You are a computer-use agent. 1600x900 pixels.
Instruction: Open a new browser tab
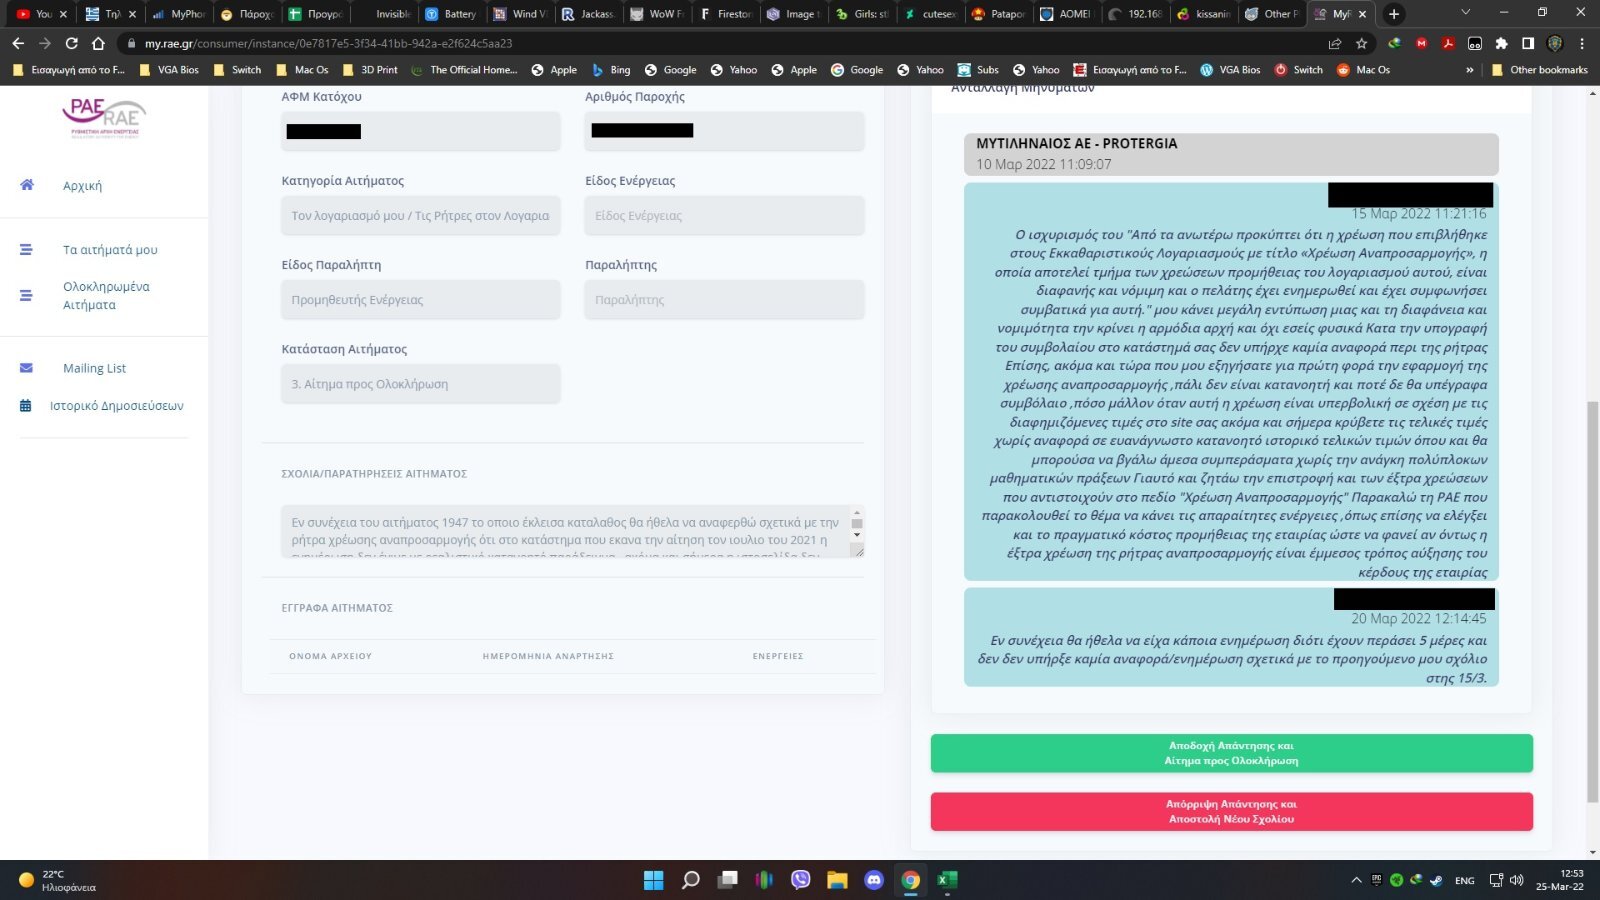(x=1394, y=14)
